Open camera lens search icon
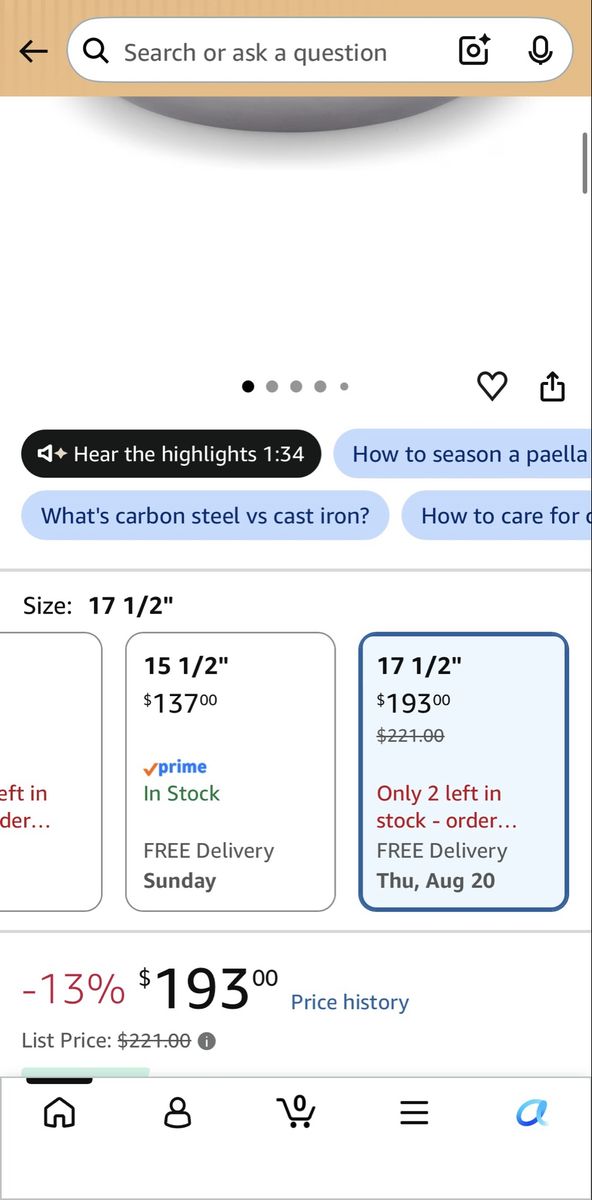592x1200 pixels. pos(474,51)
